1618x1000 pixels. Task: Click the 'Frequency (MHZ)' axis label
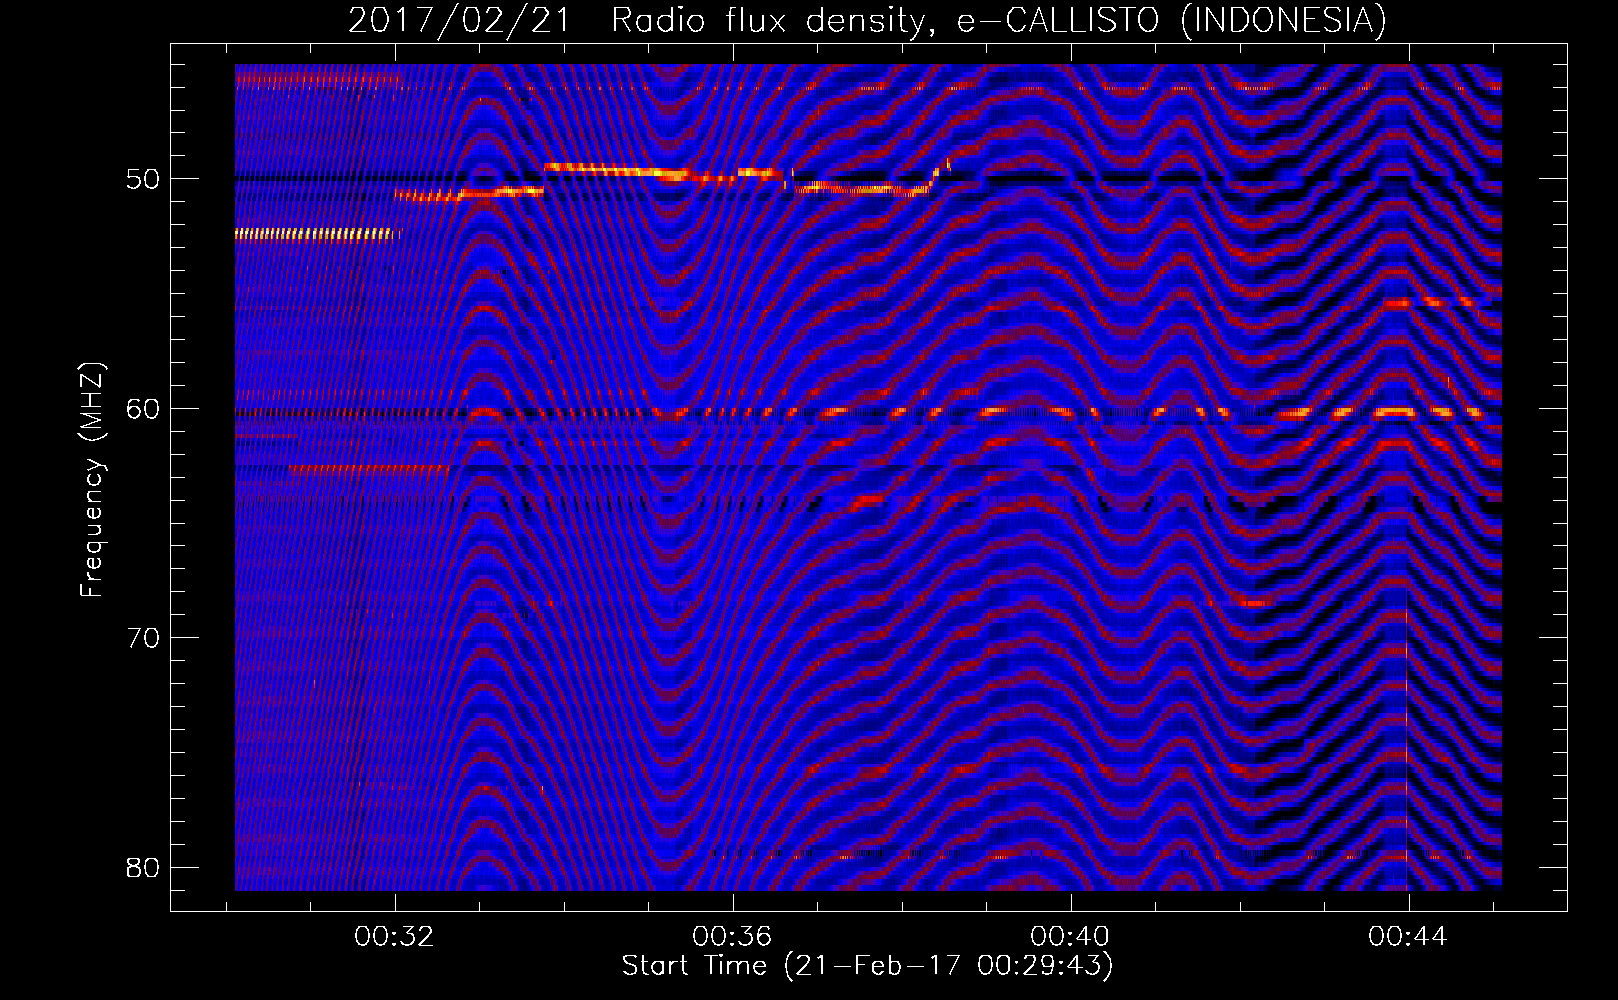[x=92, y=480]
